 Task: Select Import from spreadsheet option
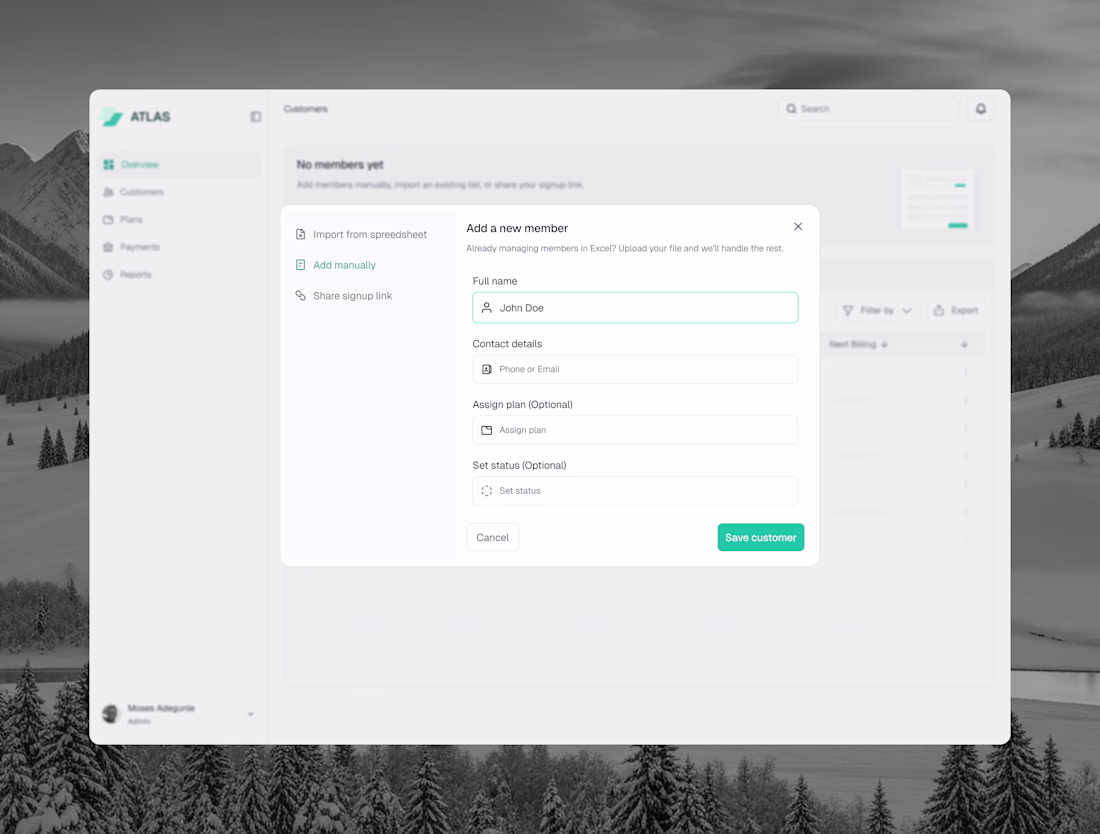370,234
